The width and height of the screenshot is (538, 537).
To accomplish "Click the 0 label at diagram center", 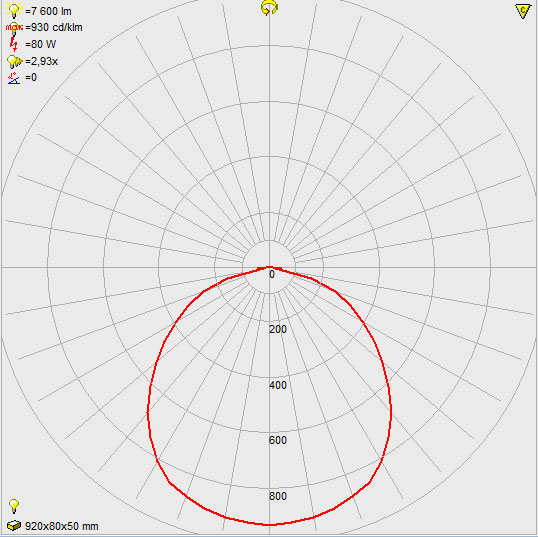I will 272,275.
